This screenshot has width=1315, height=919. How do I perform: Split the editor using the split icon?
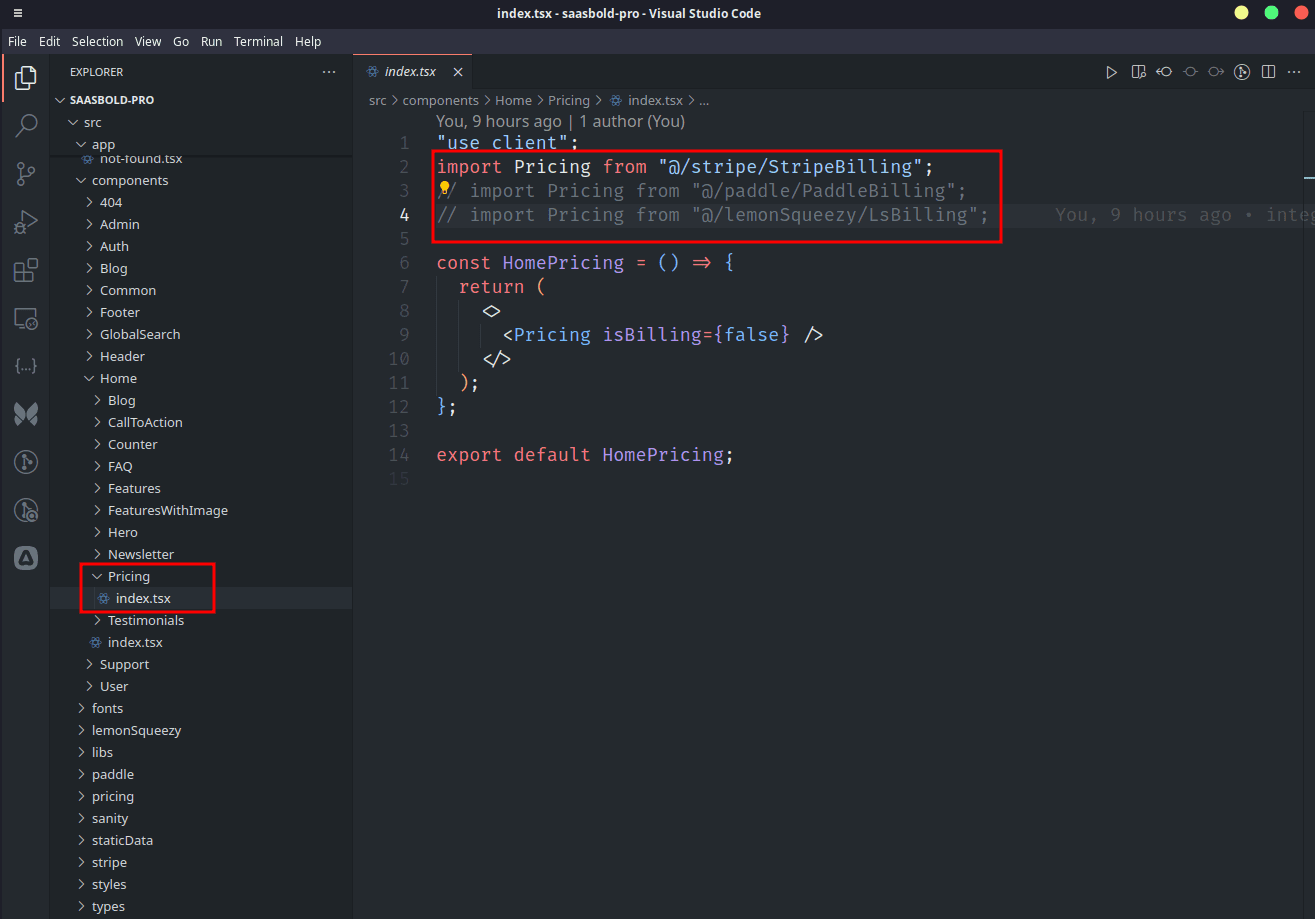(x=1268, y=71)
